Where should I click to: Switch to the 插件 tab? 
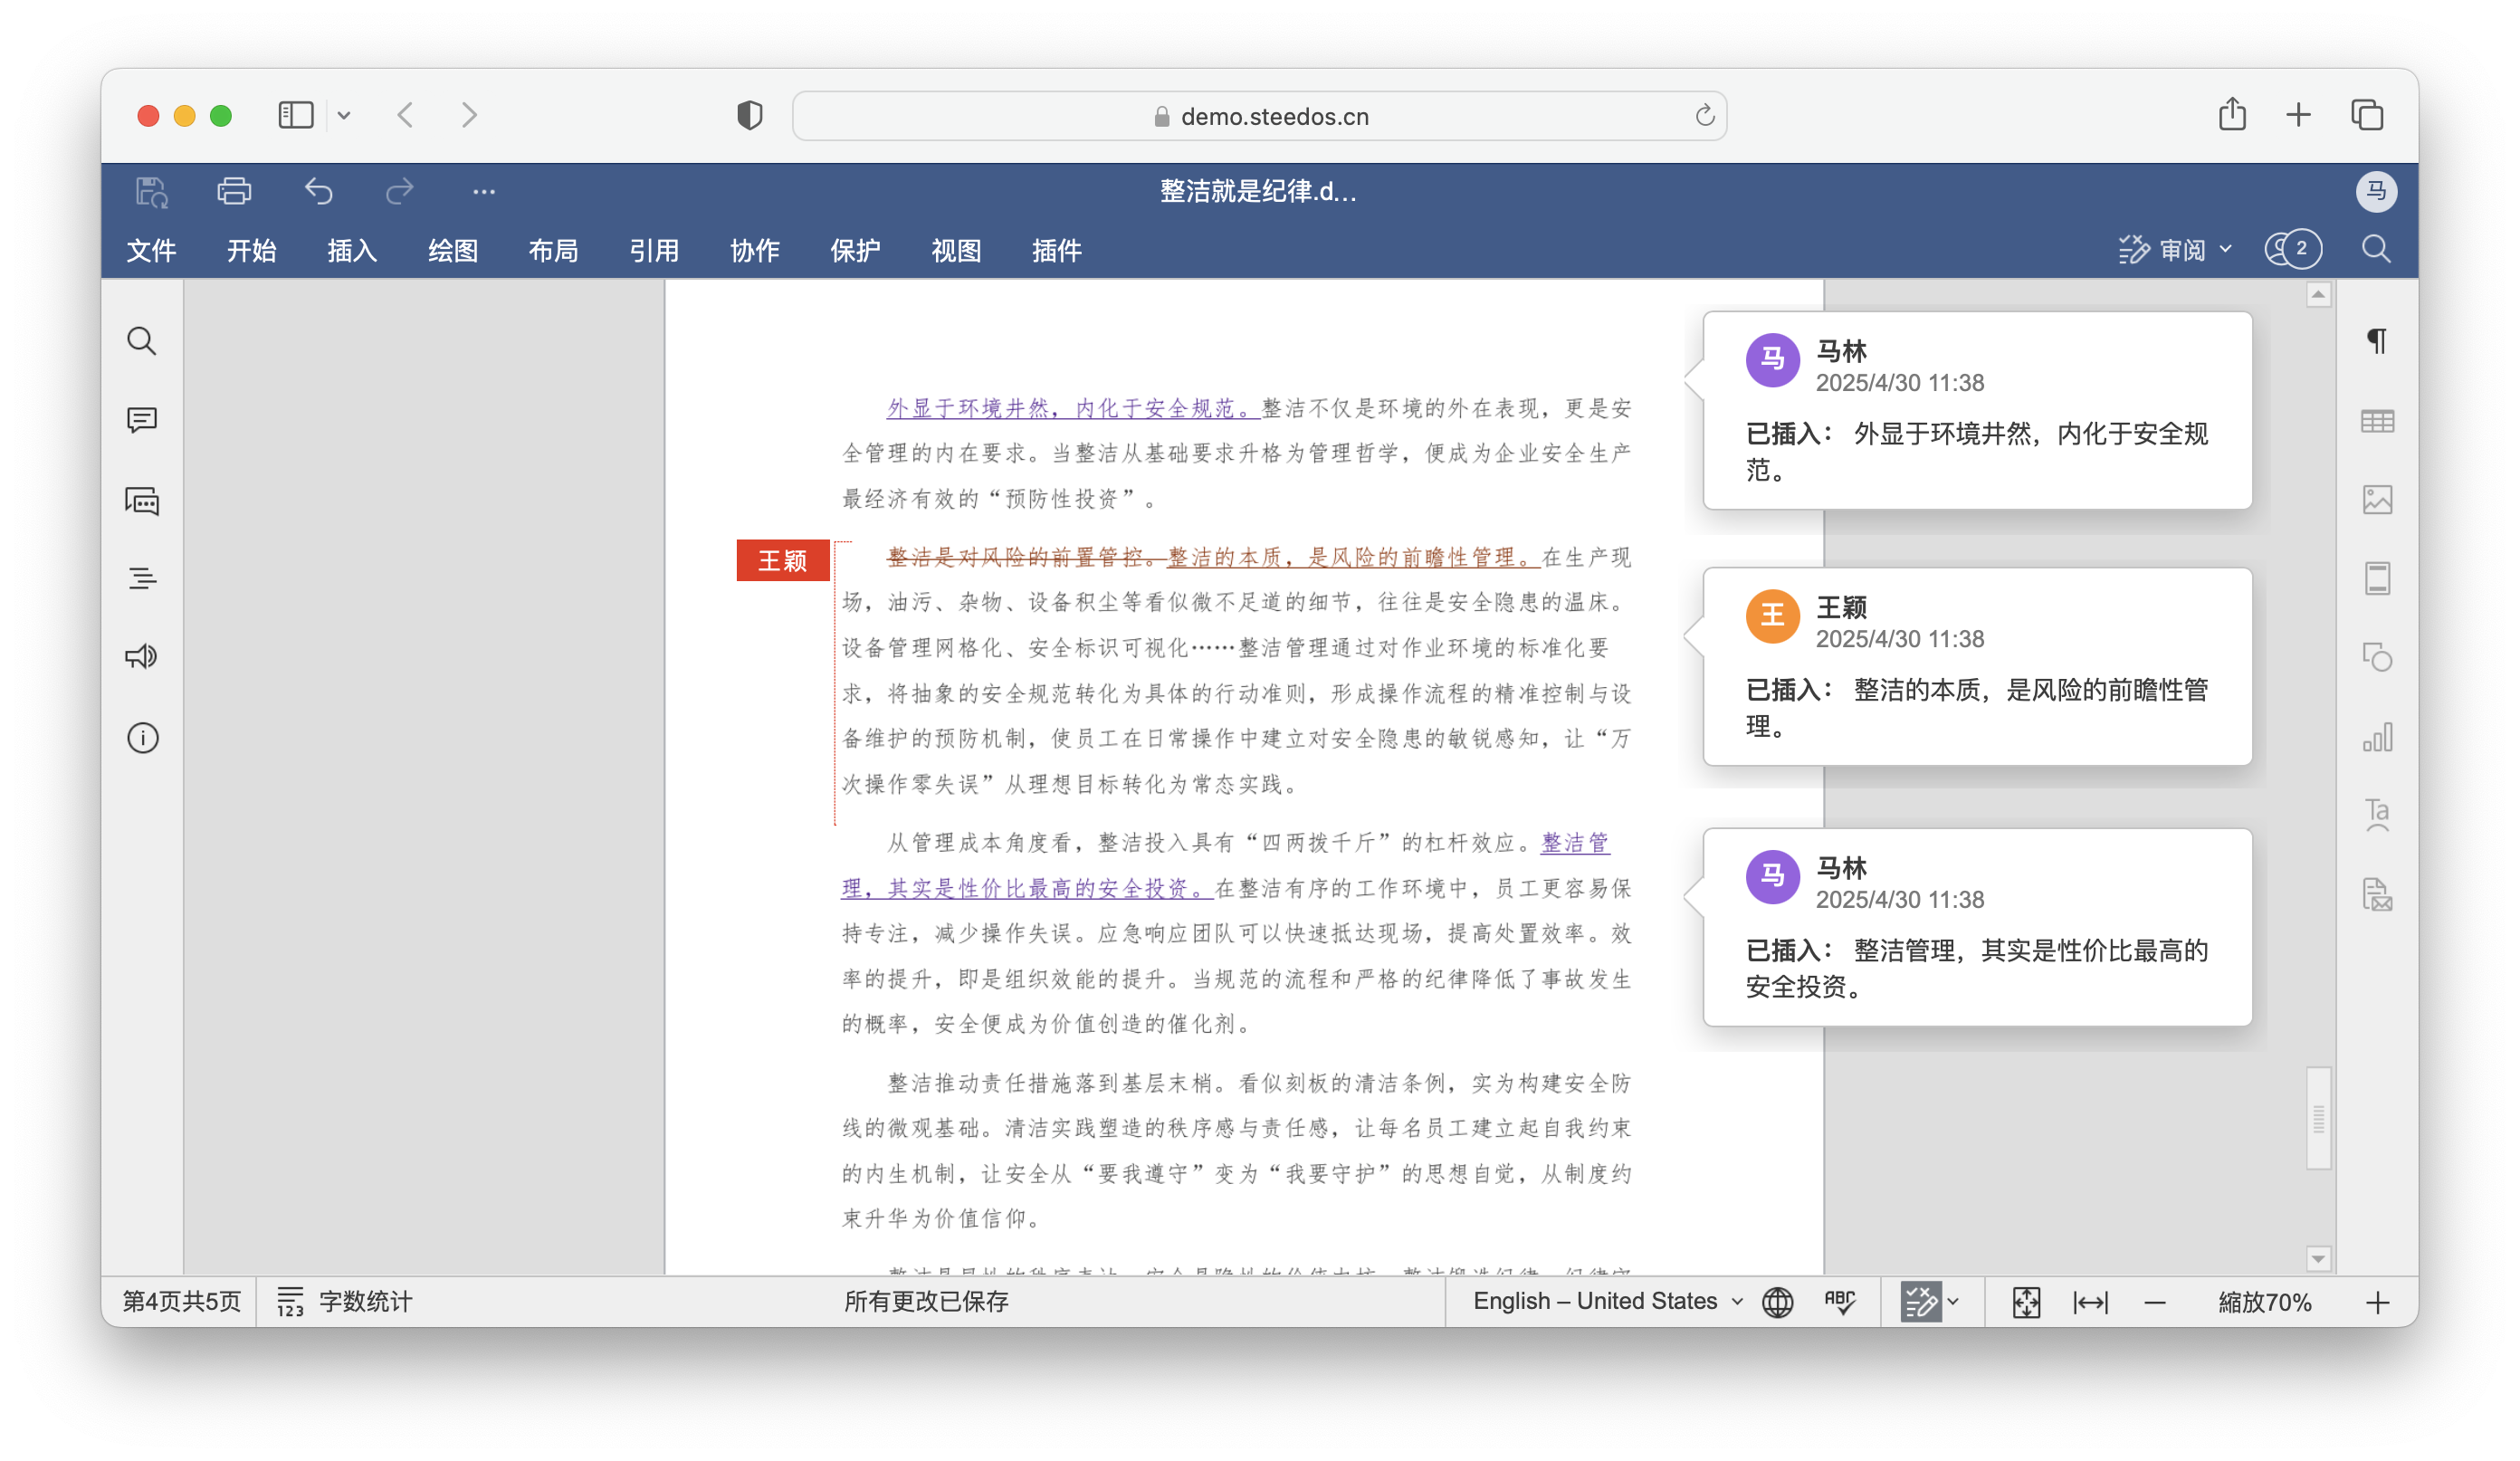coord(1057,250)
